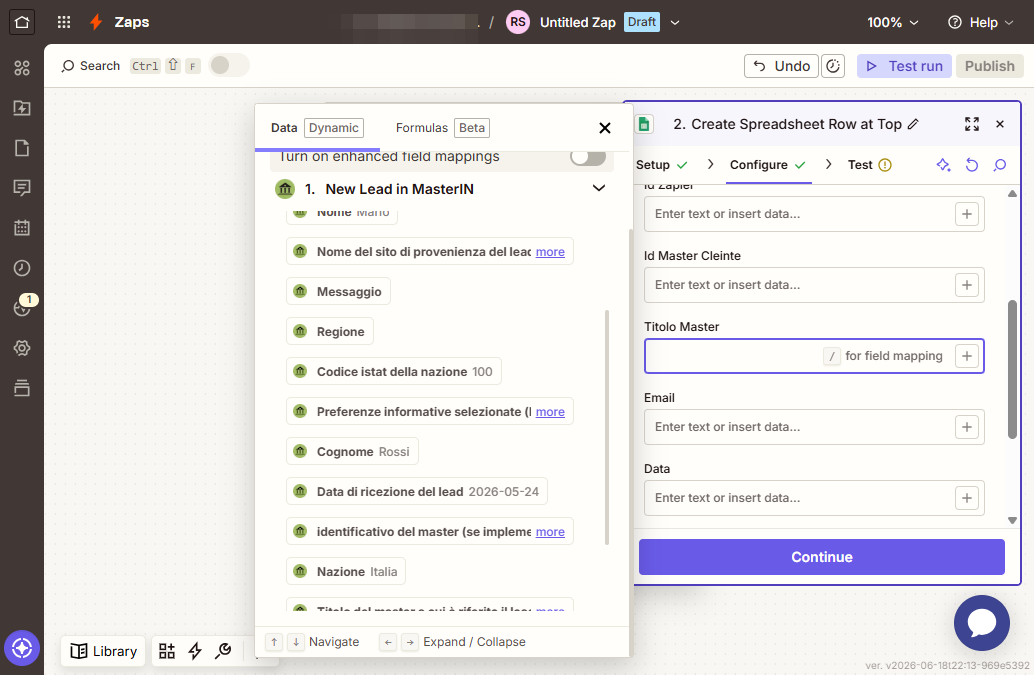Open the Untitled Zap dropdown arrow
The width and height of the screenshot is (1034, 675).
point(675,22)
